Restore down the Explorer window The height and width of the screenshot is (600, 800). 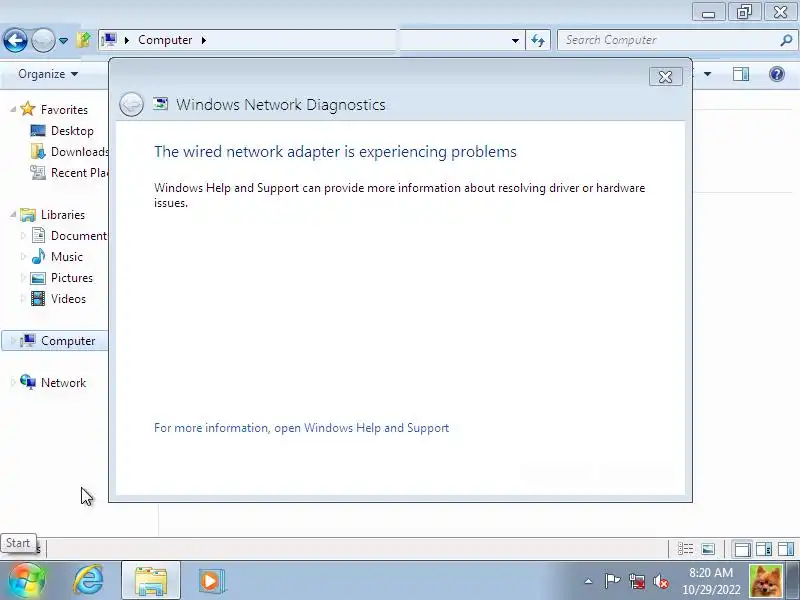click(744, 12)
